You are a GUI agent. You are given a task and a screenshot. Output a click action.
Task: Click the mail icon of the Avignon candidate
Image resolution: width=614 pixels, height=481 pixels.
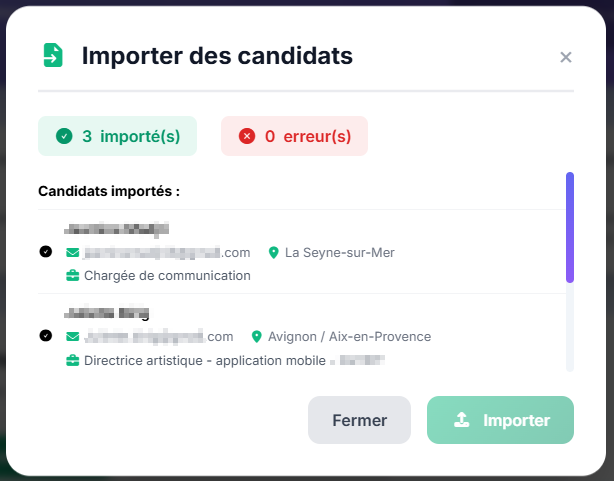tap(73, 337)
